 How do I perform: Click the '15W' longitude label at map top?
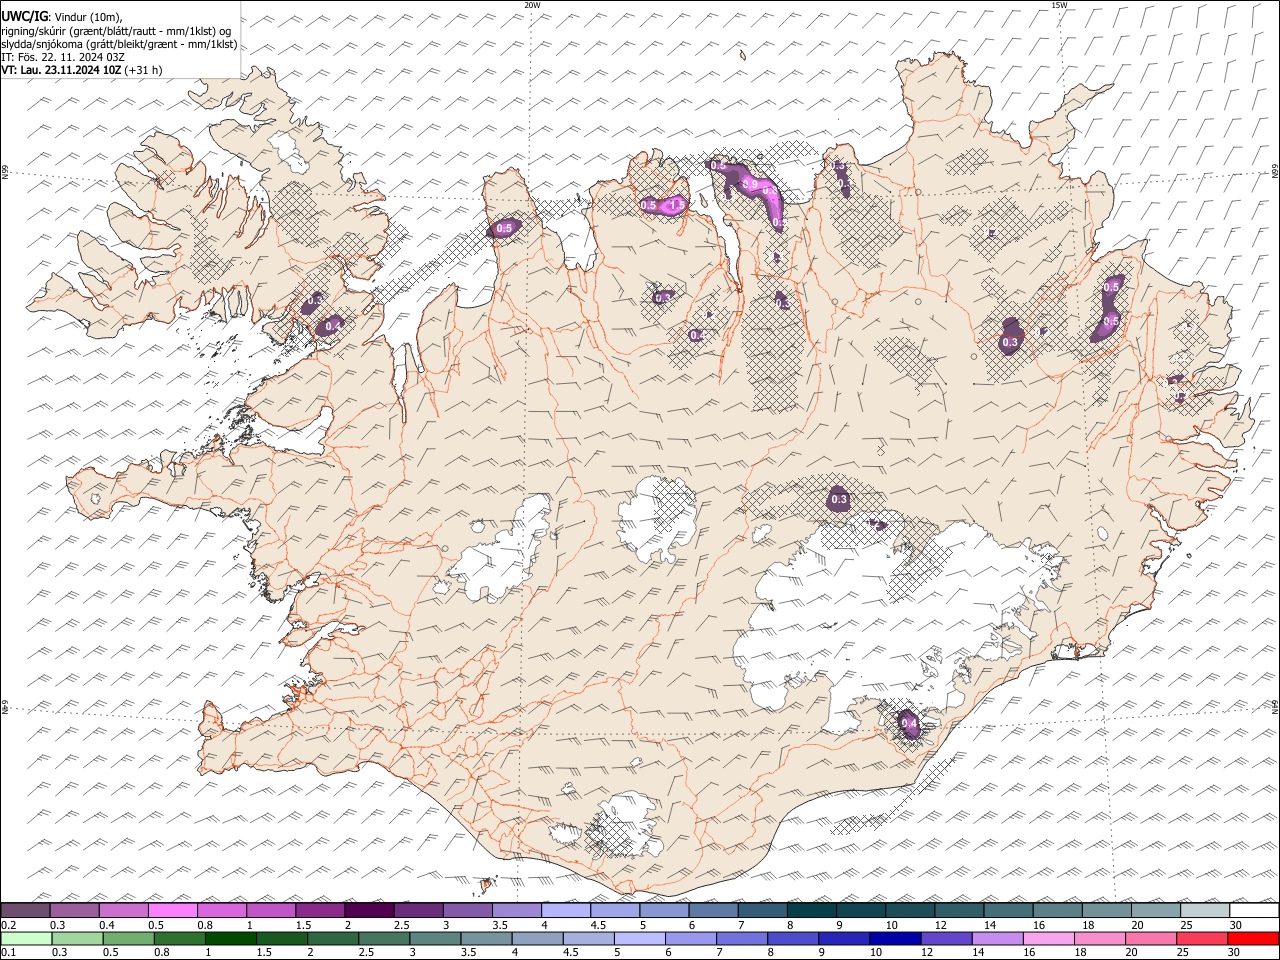(1059, 5)
